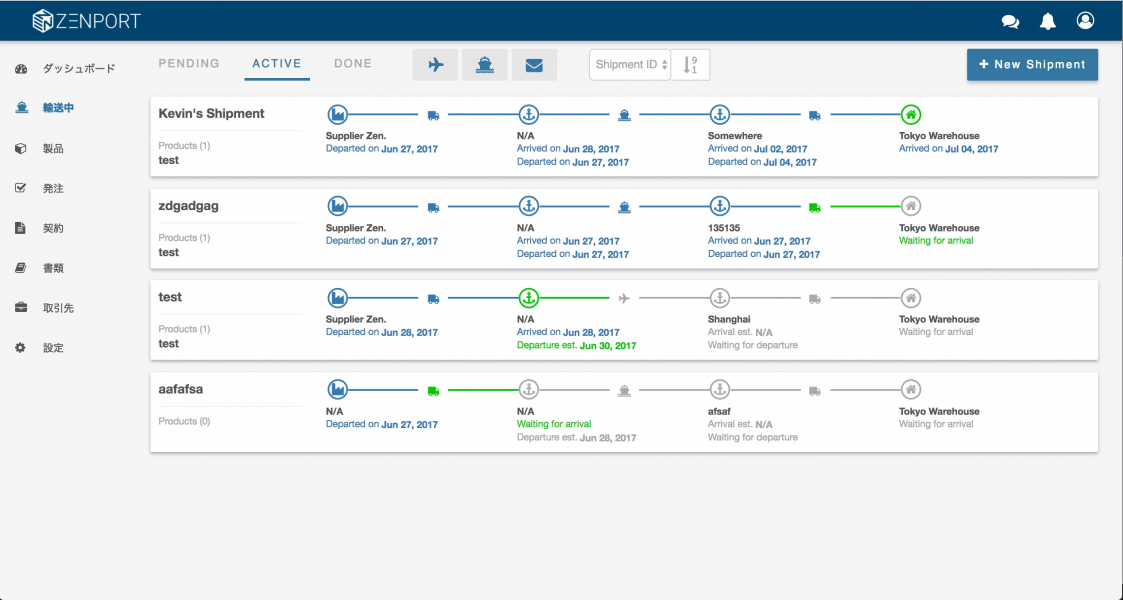Screen dimensions: 1123x600
Task: Click 'Products (0)' in aafafsa card
Action: point(184,421)
